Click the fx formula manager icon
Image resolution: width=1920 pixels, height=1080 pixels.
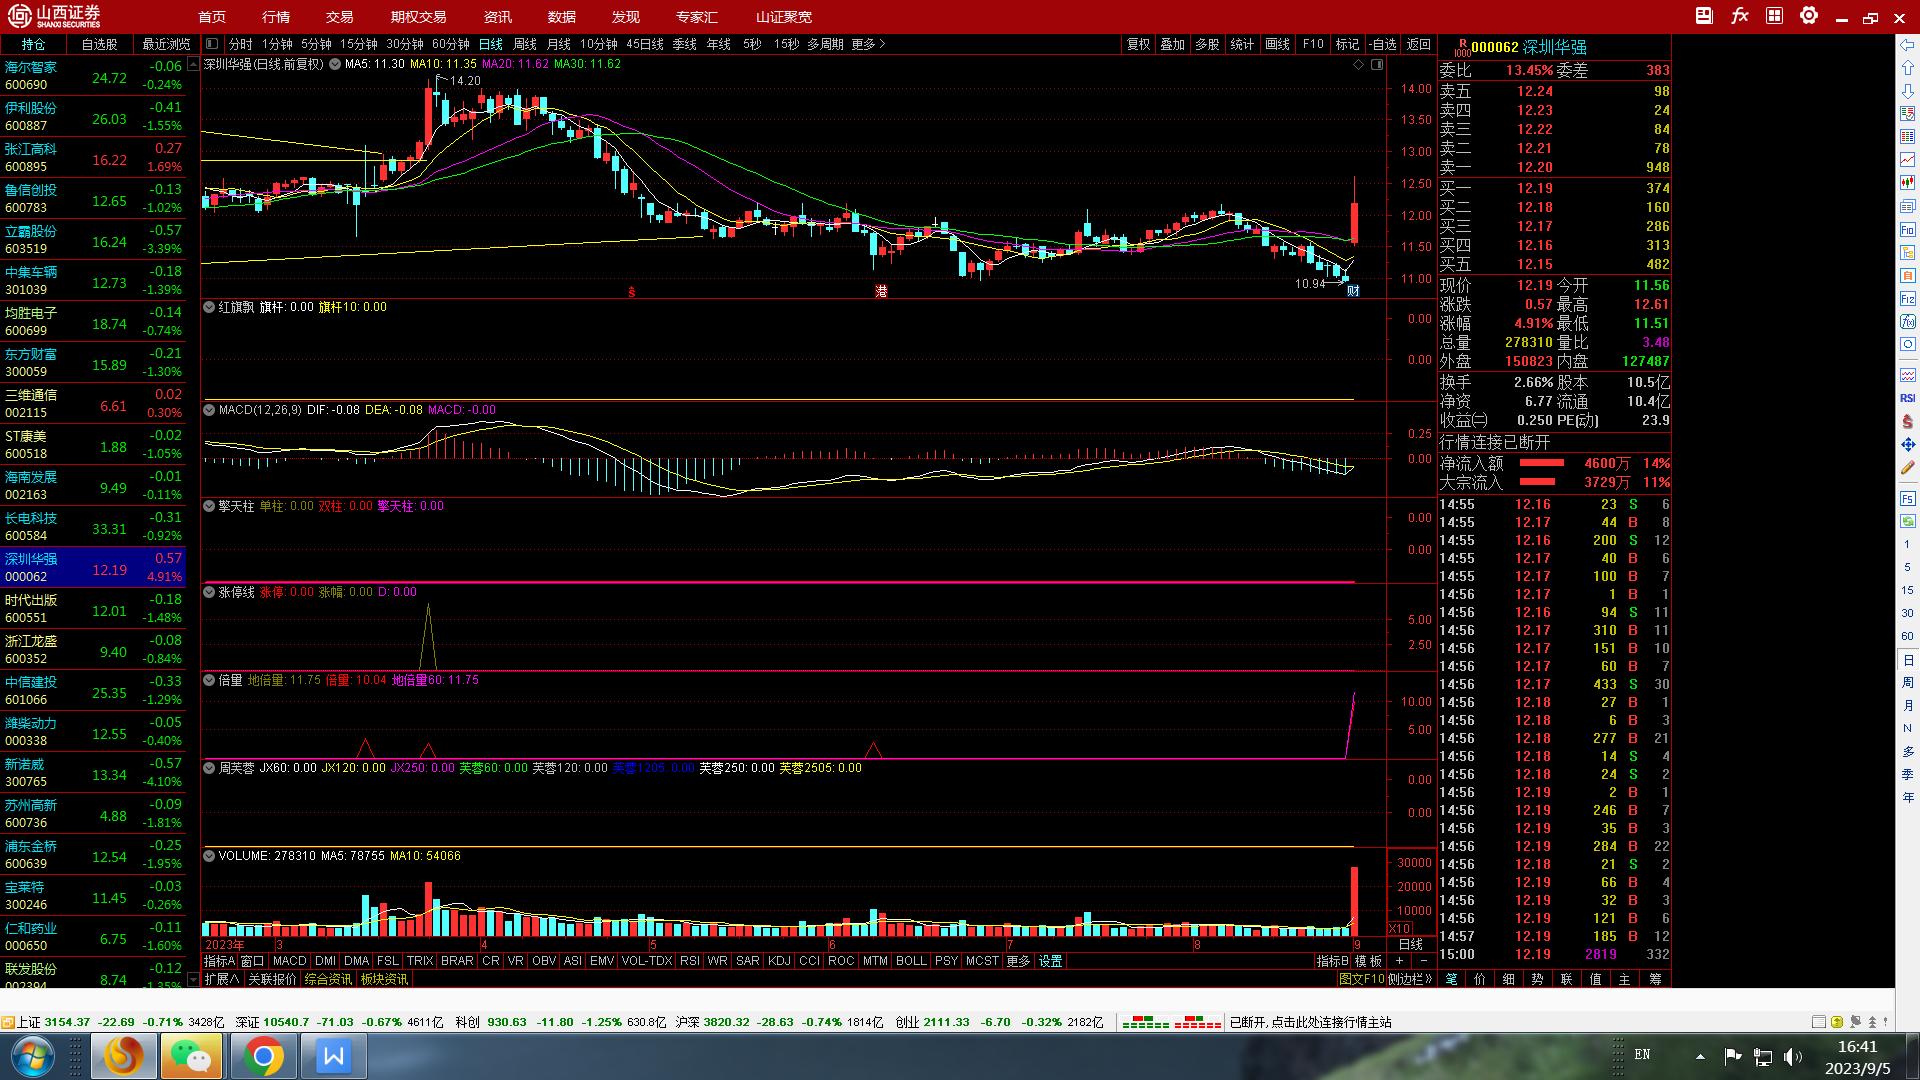1740,16
